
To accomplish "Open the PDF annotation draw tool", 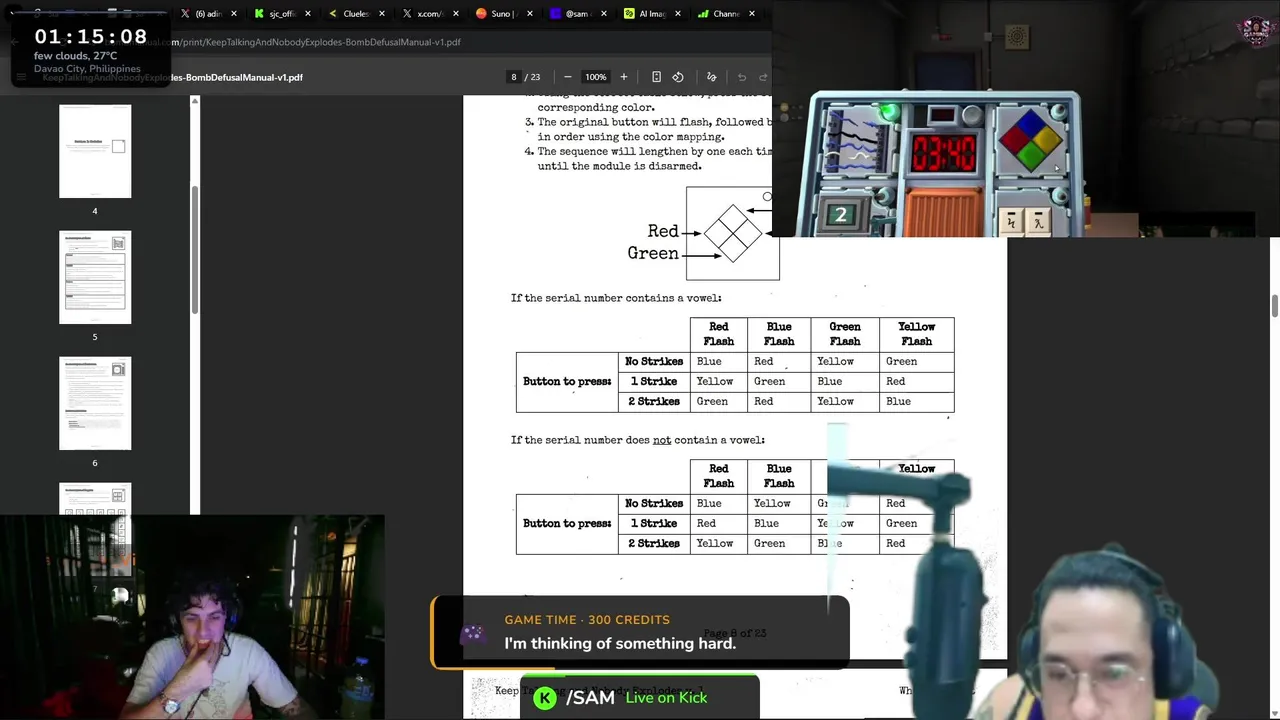I will pos(712,77).
